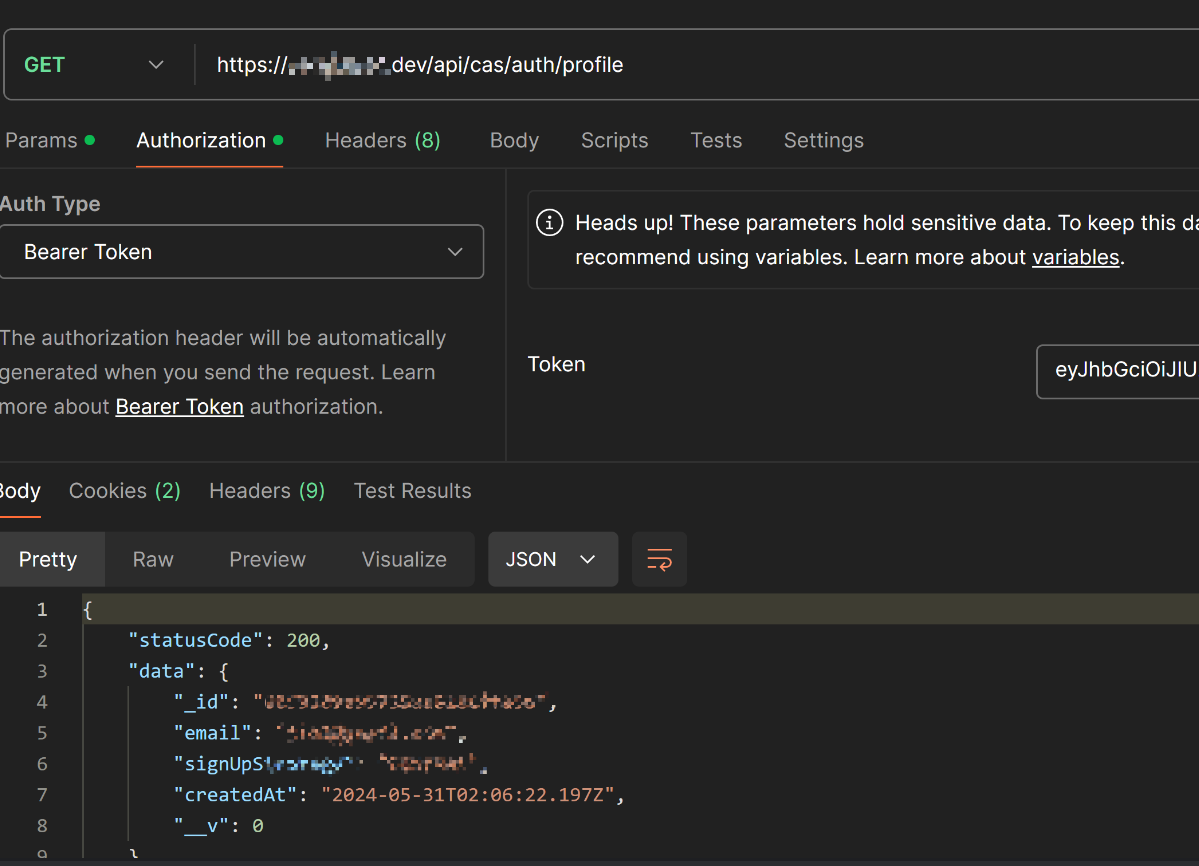
Task: Toggle the word wrap icon
Action: tap(659, 559)
